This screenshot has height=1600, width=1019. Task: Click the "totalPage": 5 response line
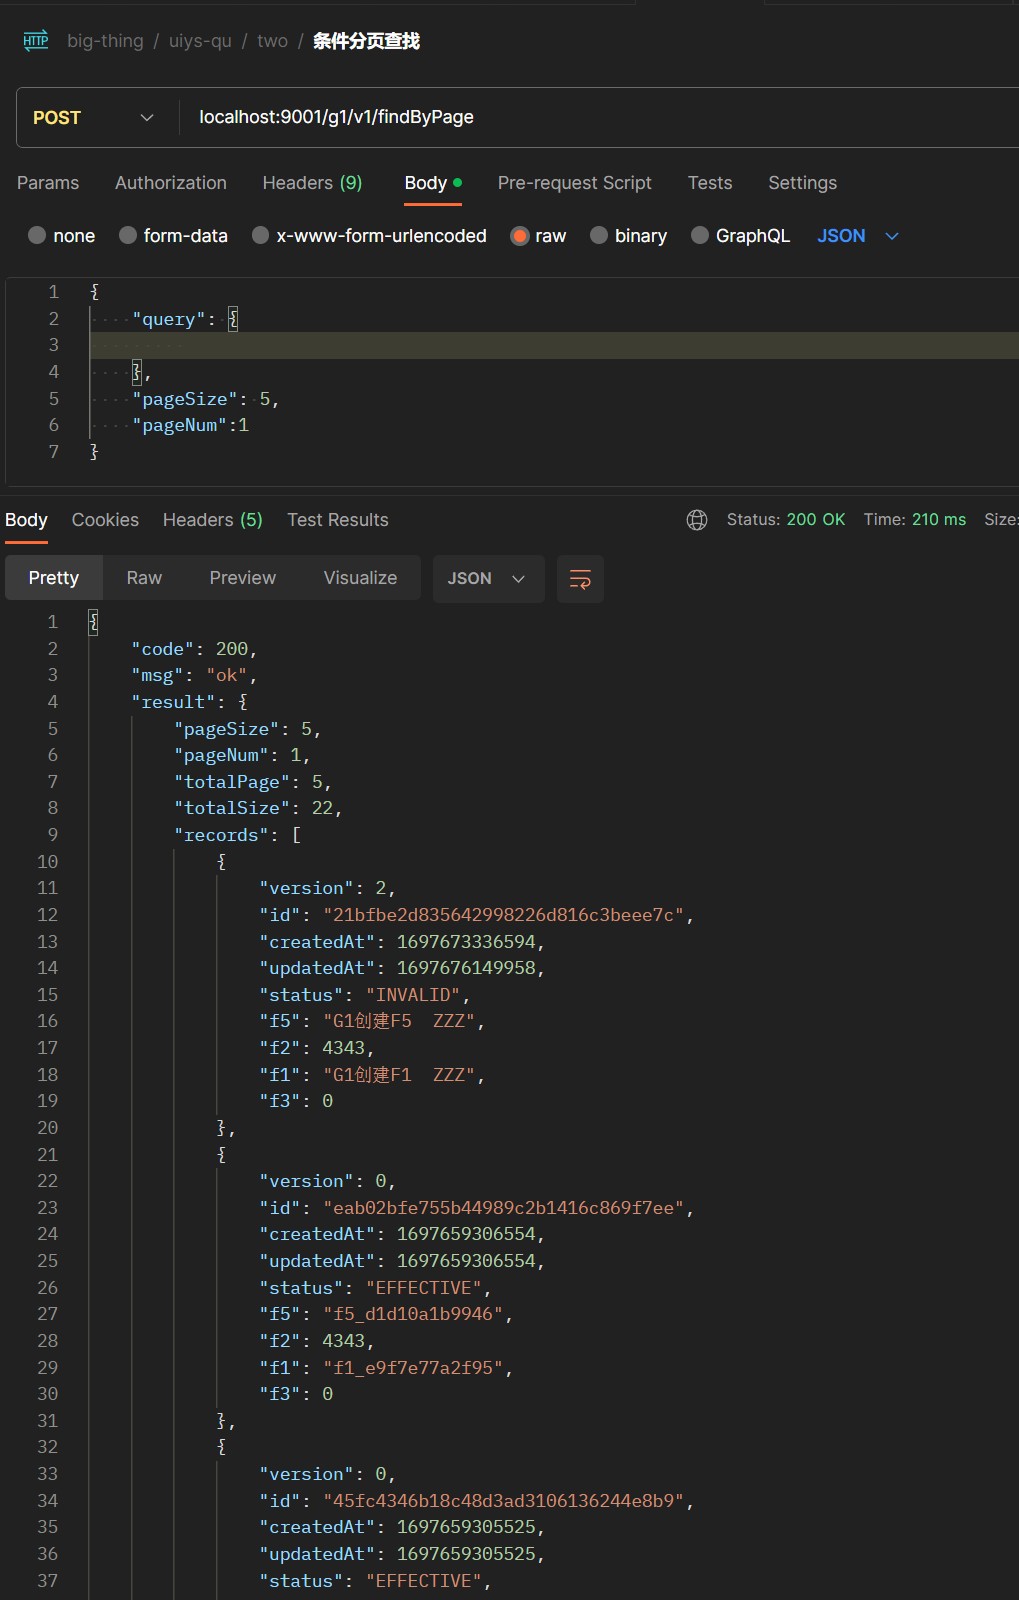pyautogui.click(x=253, y=782)
